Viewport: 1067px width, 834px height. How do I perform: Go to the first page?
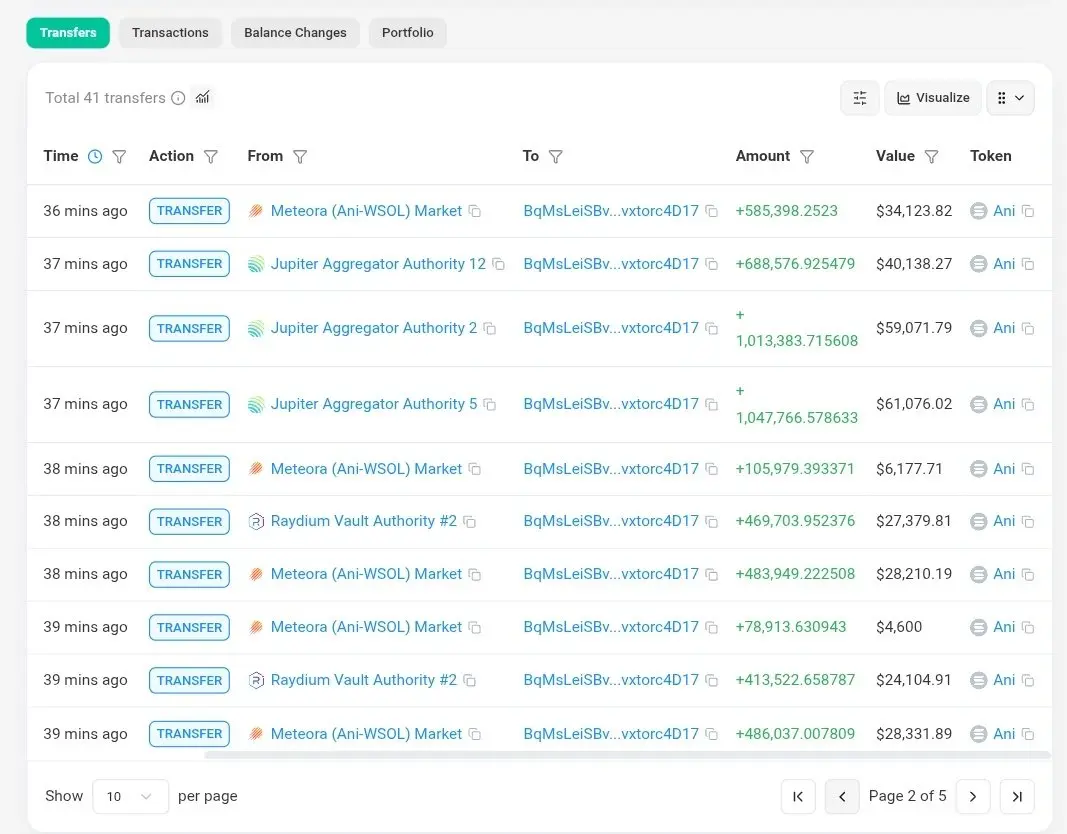(798, 797)
